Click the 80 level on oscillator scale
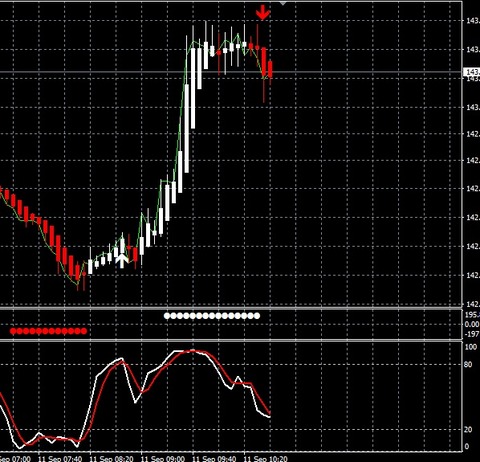The width and height of the screenshot is (480, 462). click(468, 364)
